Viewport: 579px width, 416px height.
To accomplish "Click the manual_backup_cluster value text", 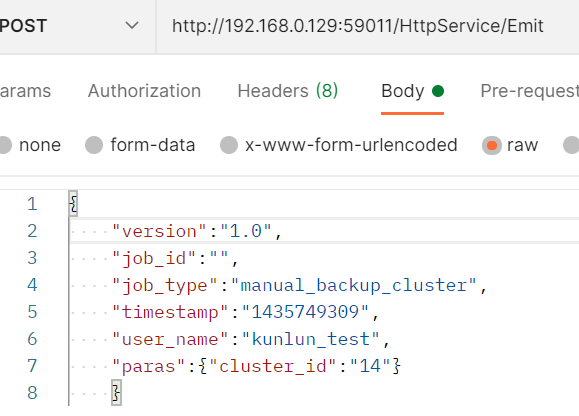I will 353,285.
